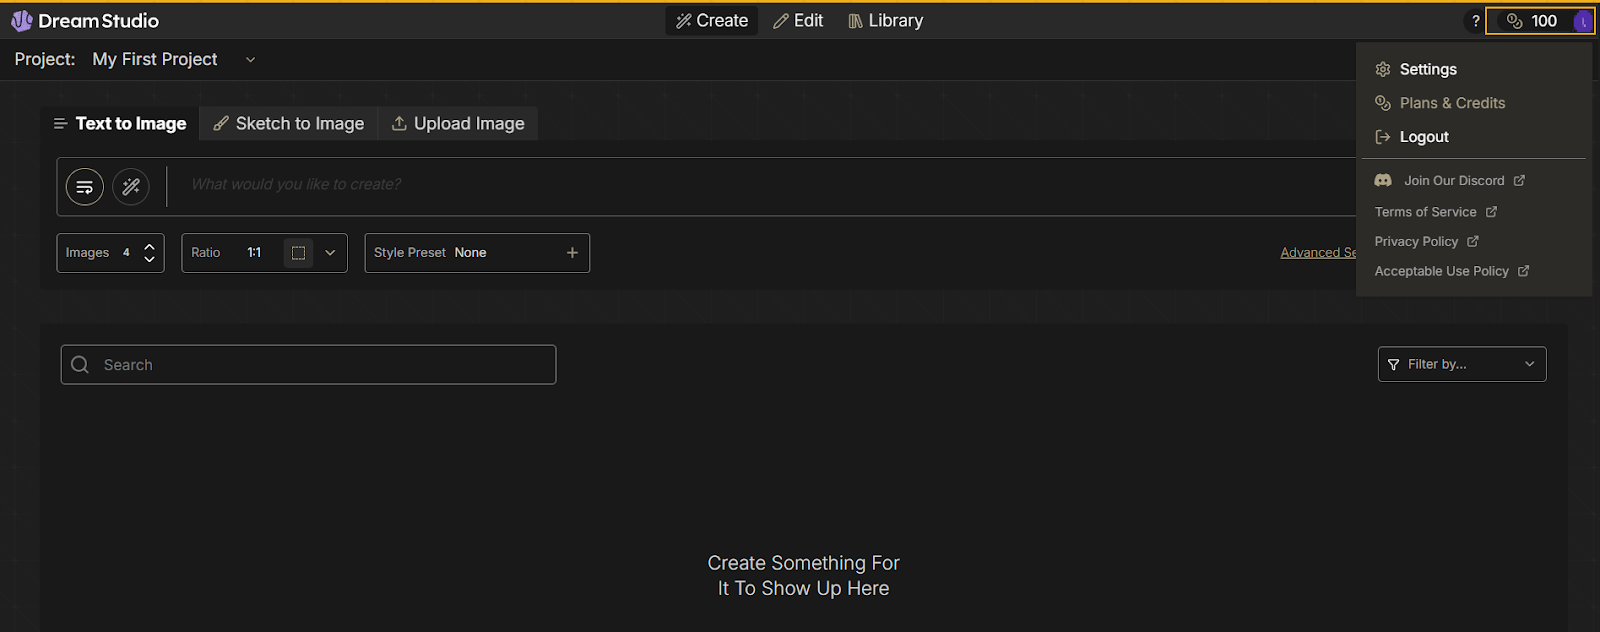Viewport: 1600px width, 632px height.
Task: Click the prompt options icon in prompt box
Action: 85,187
